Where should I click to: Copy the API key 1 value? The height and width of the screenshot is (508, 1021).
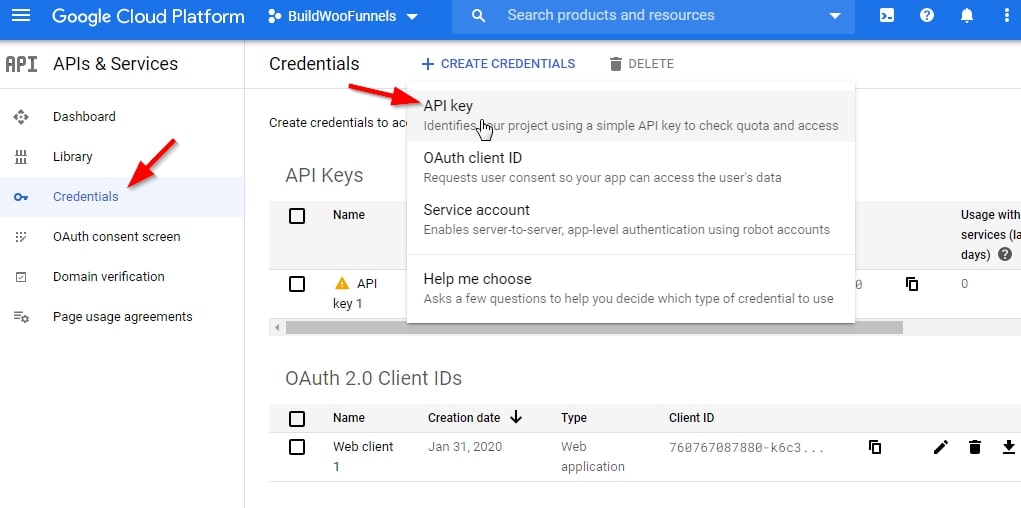pos(912,284)
